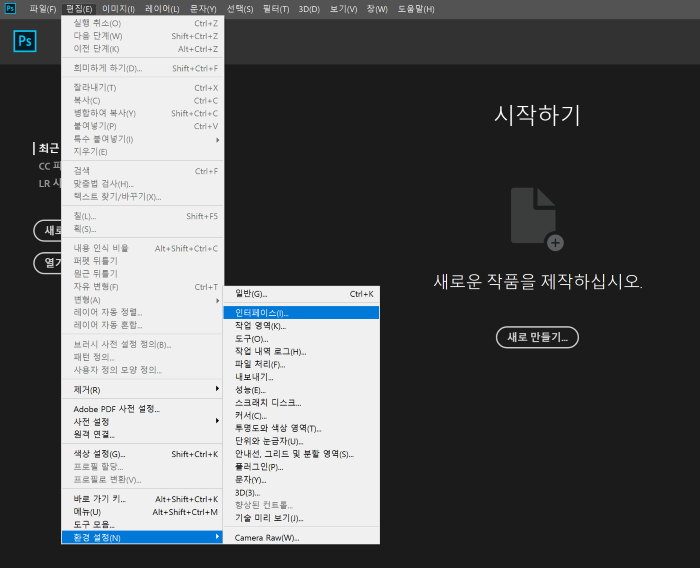The image size is (700, 568).
Task: Click the new document icon with plus
Action: (537, 219)
